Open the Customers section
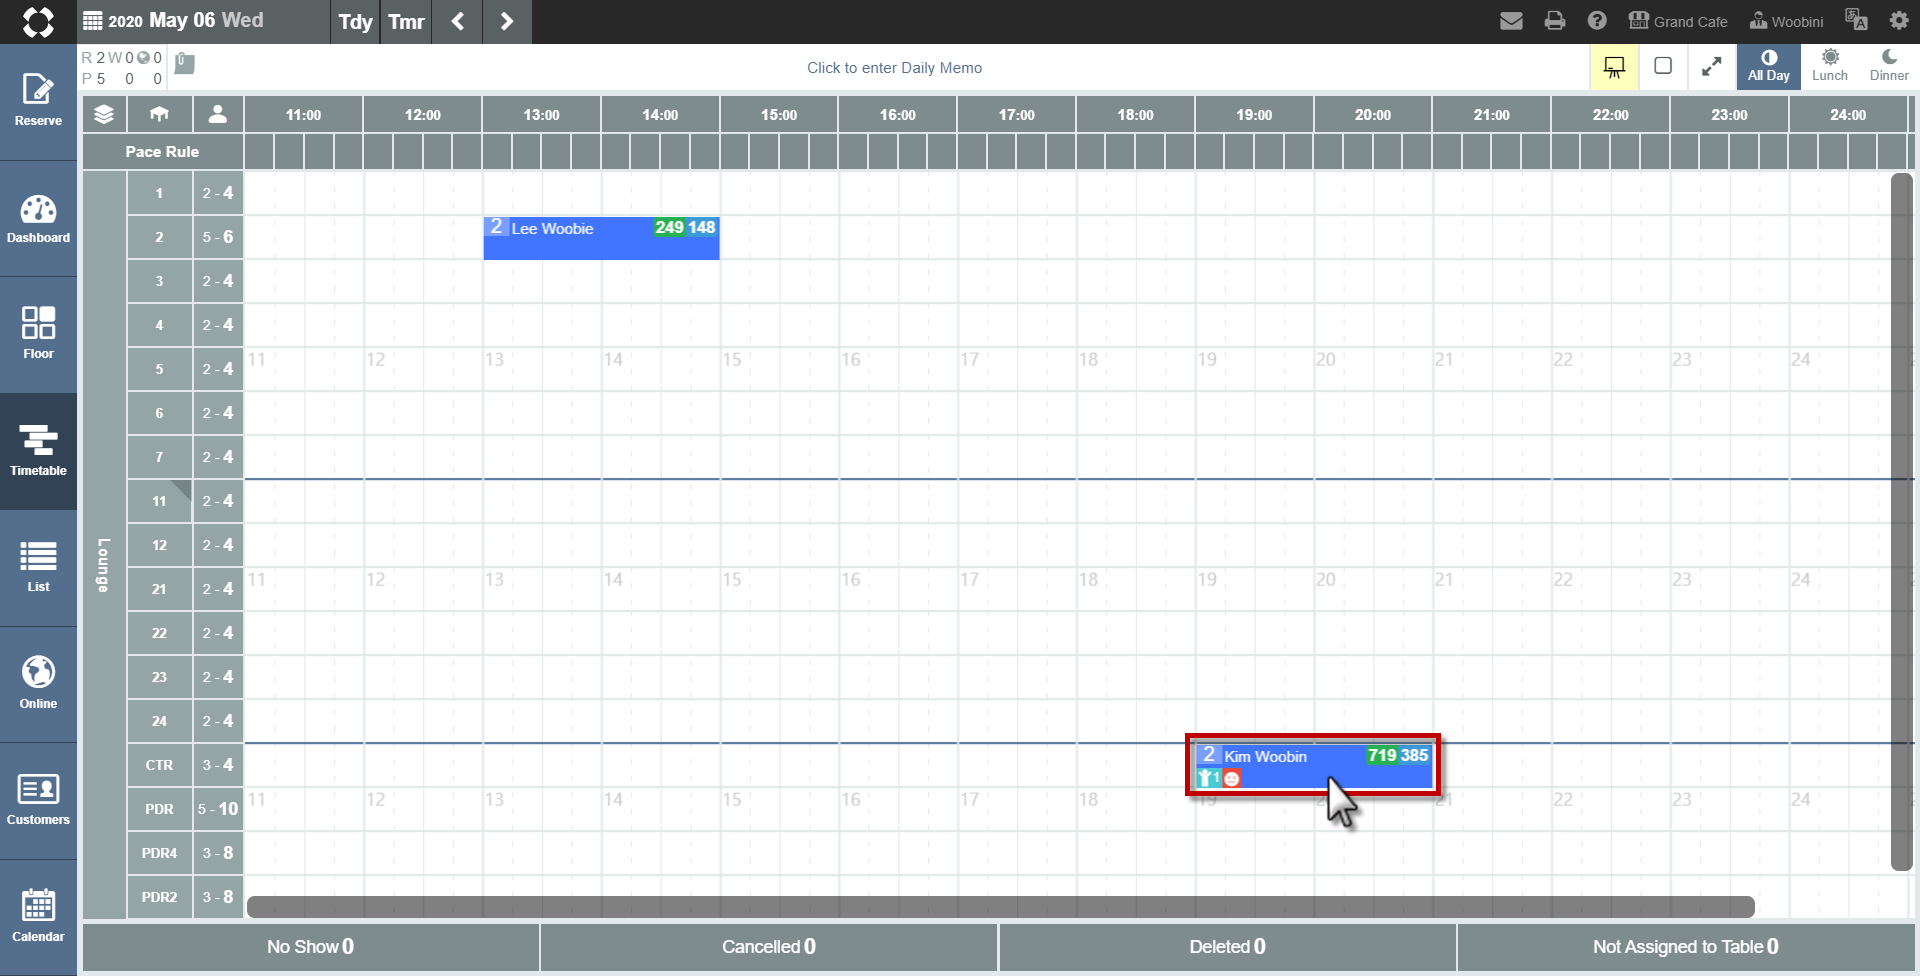Viewport: 1920px width, 976px height. 38,801
